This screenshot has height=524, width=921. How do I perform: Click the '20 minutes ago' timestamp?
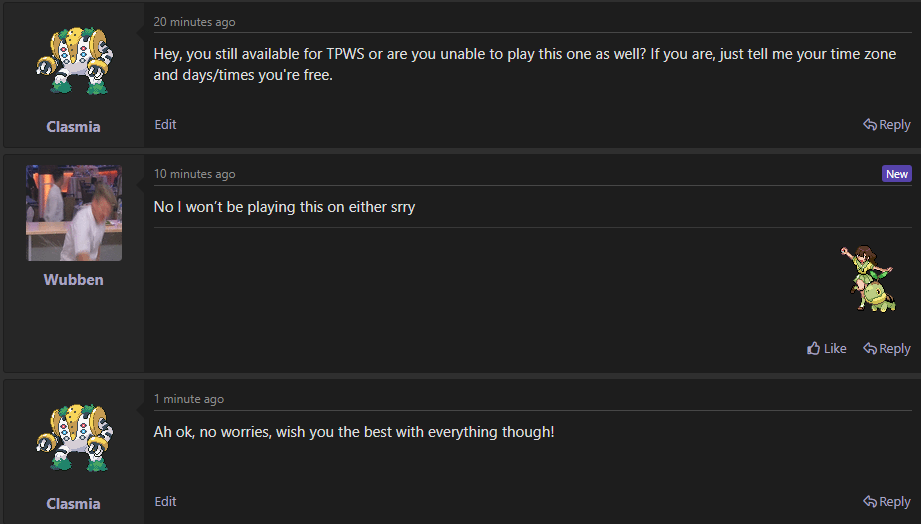[x=194, y=22]
